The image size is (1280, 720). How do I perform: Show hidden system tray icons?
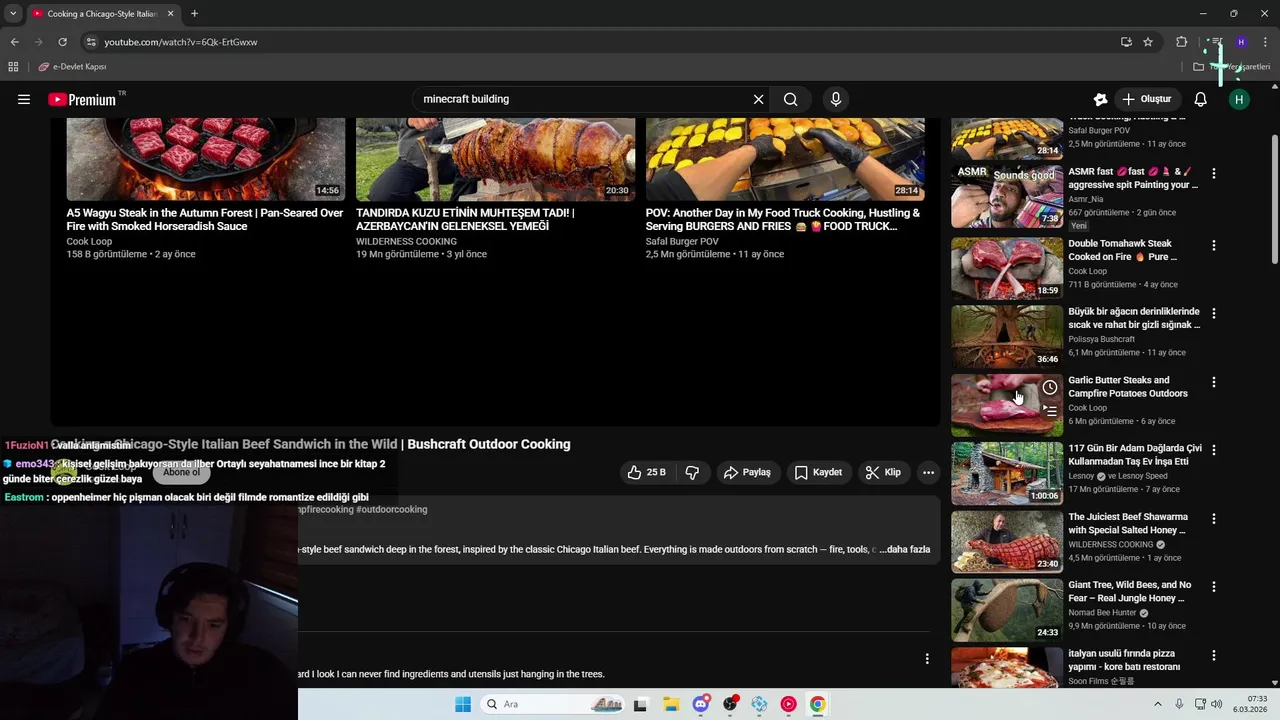(x=1158, y=704)
